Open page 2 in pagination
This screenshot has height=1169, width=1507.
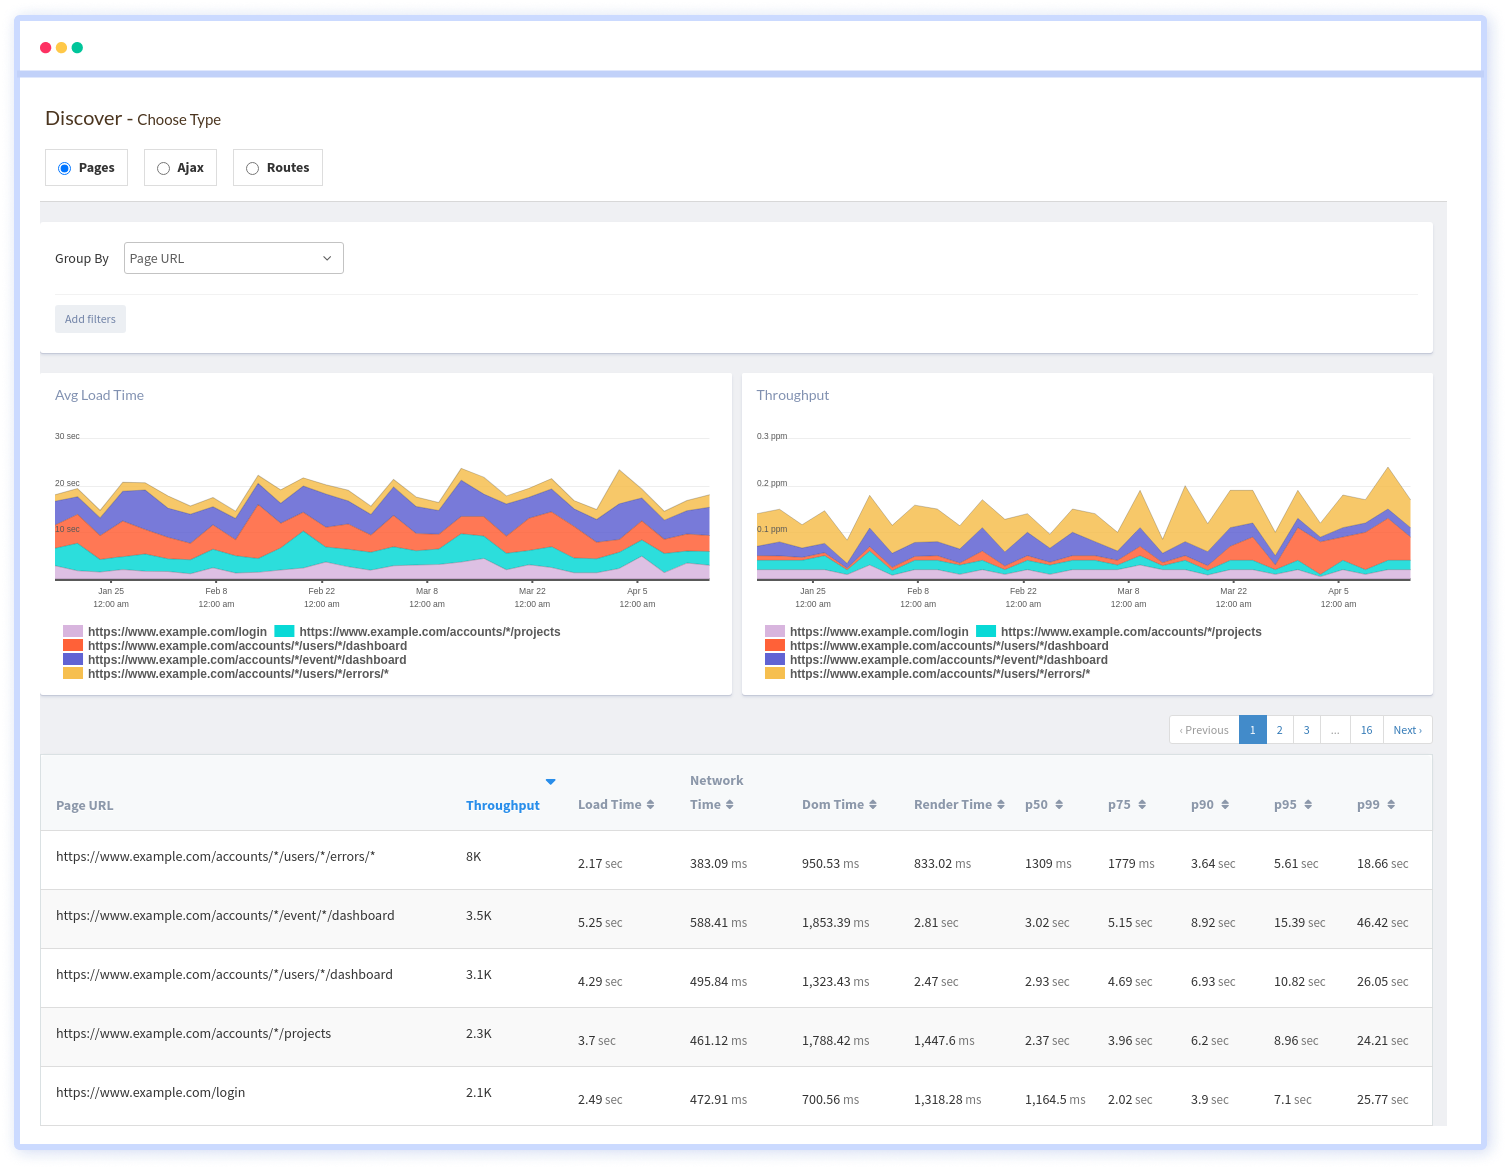point(1279,730)
